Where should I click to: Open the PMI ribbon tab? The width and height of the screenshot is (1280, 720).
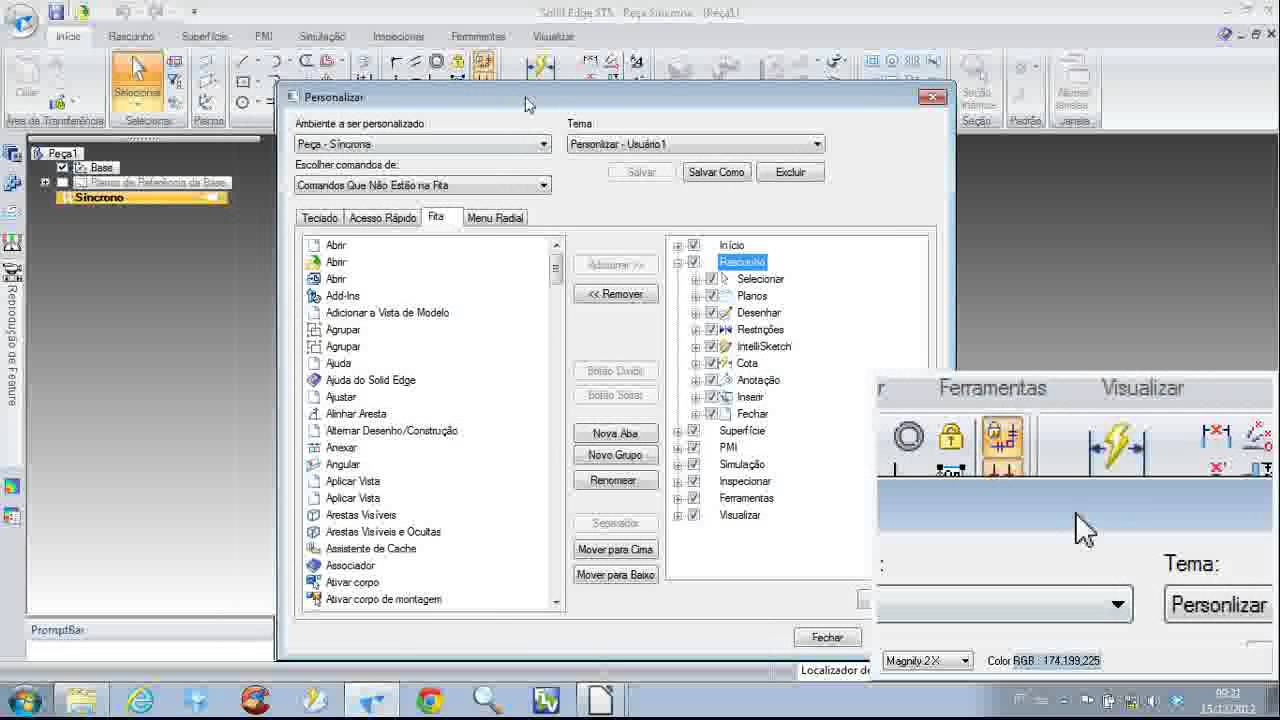[x=263, y=36]
